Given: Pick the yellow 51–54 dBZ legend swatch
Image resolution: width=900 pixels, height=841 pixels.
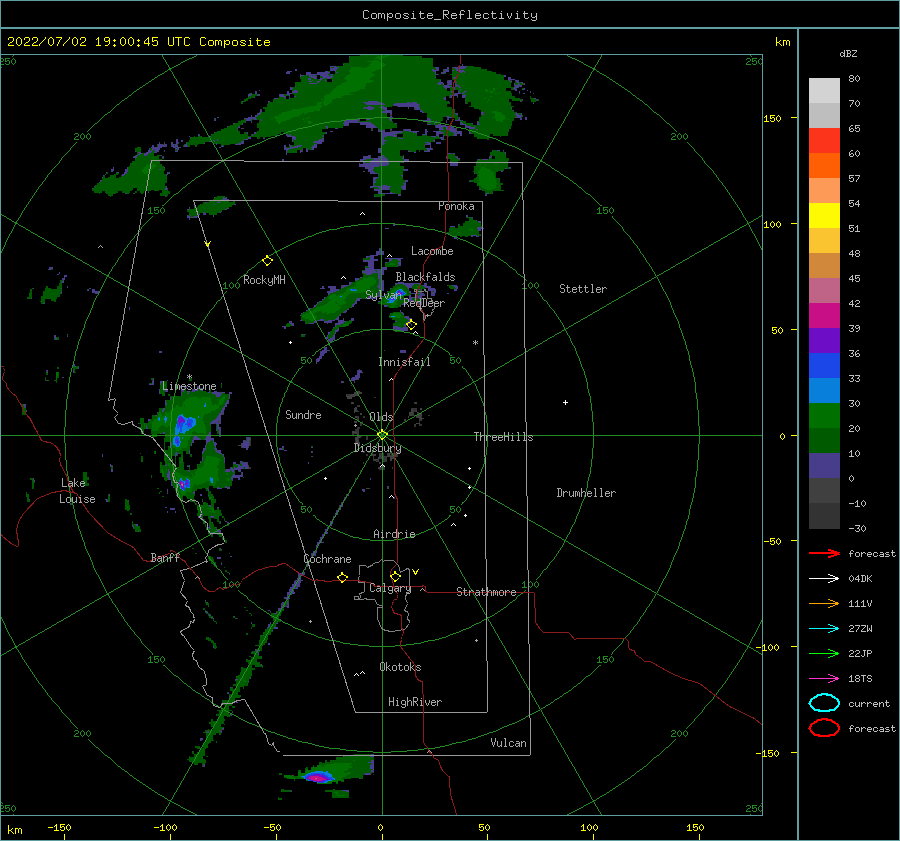Looking at the screenshot, I should (x=824, y=216).
